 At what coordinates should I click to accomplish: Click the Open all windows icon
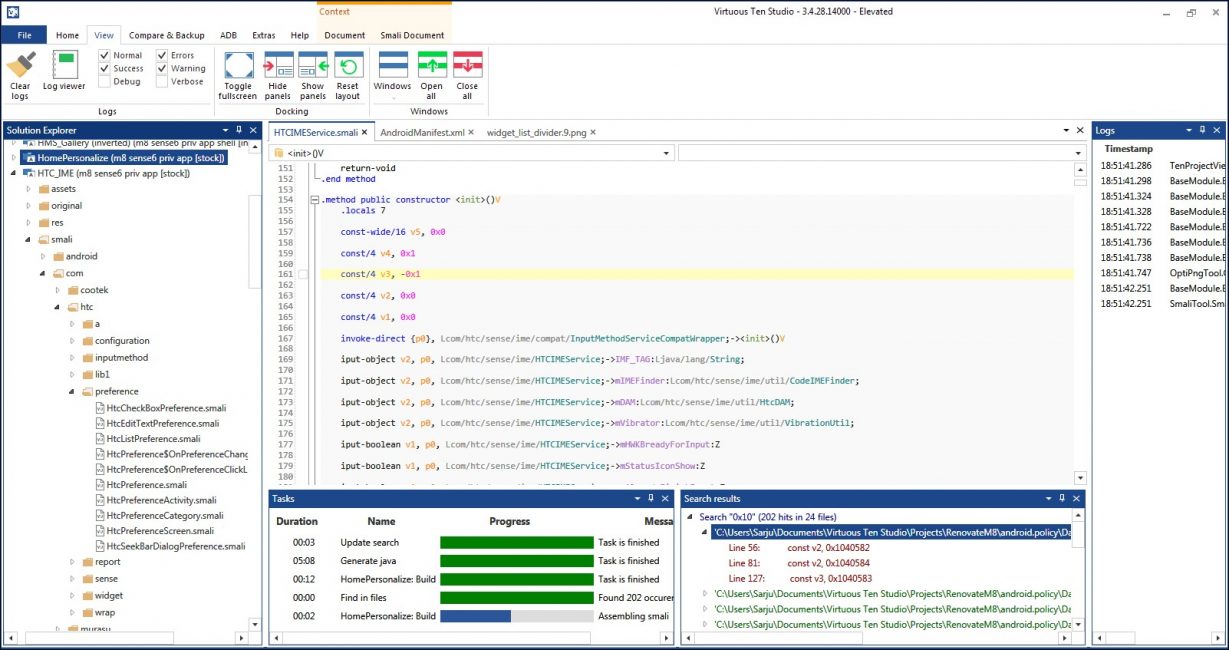coord(432,65)
